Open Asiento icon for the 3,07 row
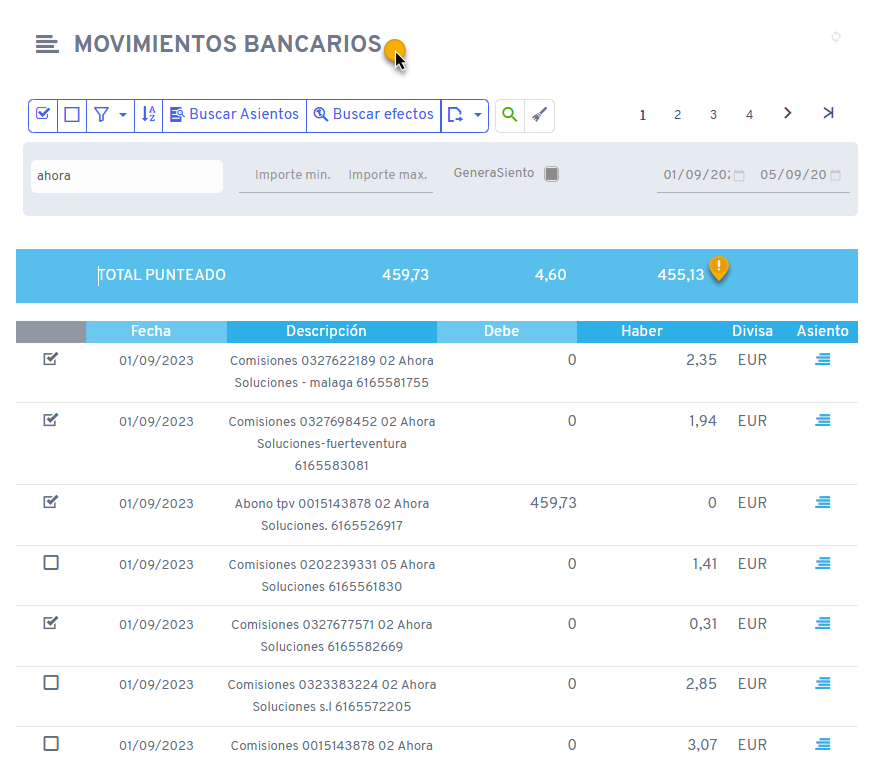Screen dimensions: 895x759 pyautogui.click(x=823, y=745)
